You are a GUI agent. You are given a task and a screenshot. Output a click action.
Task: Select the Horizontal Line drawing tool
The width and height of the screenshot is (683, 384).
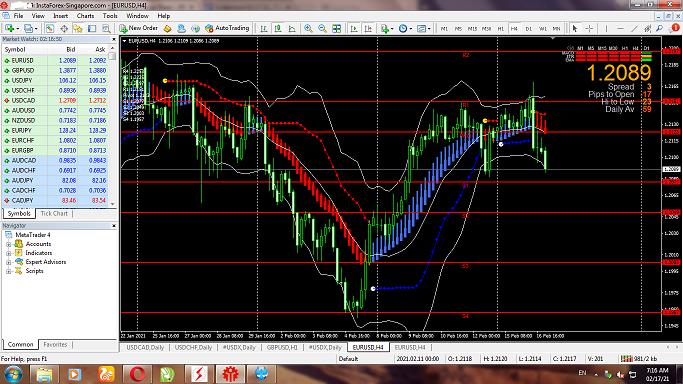pyautogui.click(x=620, y=28)
